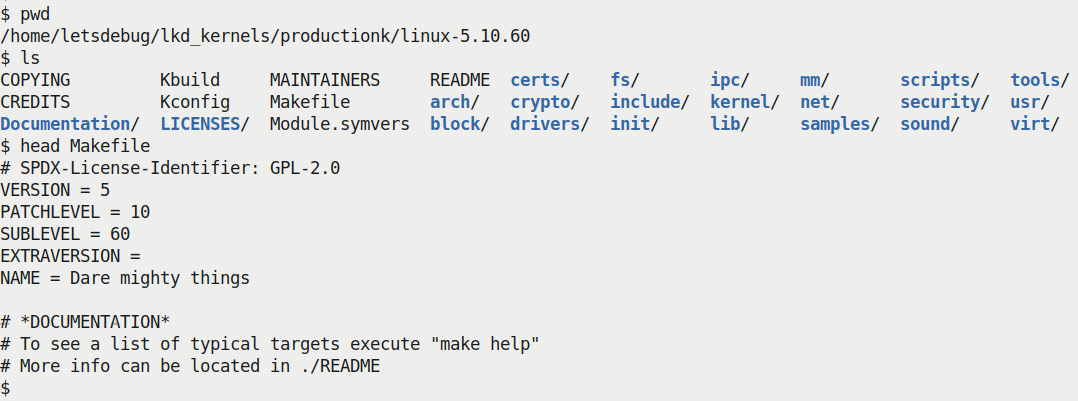Click the MAINTAINERS file name

pos(324,80)
